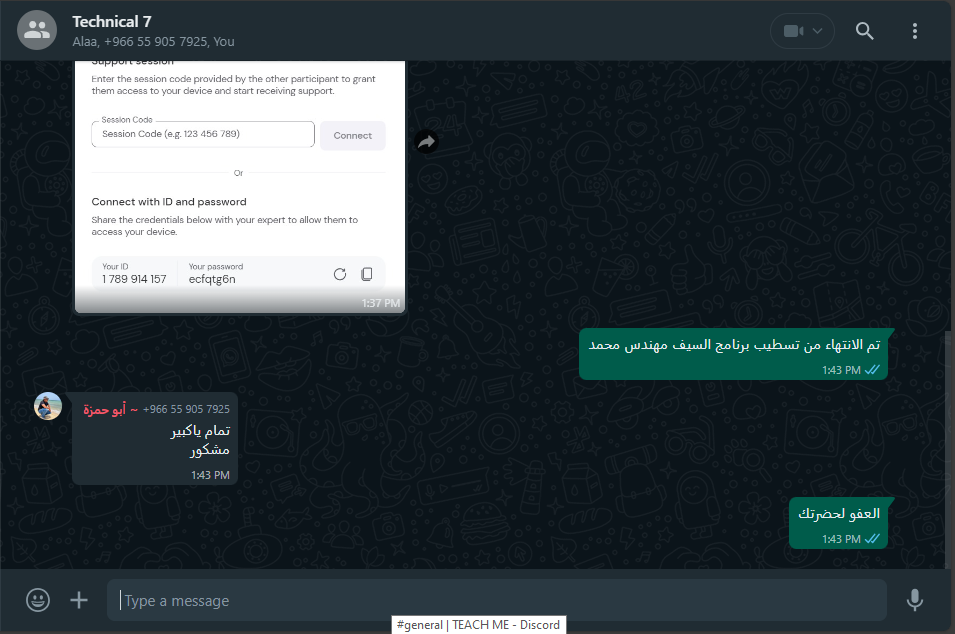Search messages with the magnifier icon
Viewport: 955px width, 634px height.
[864, 31]
